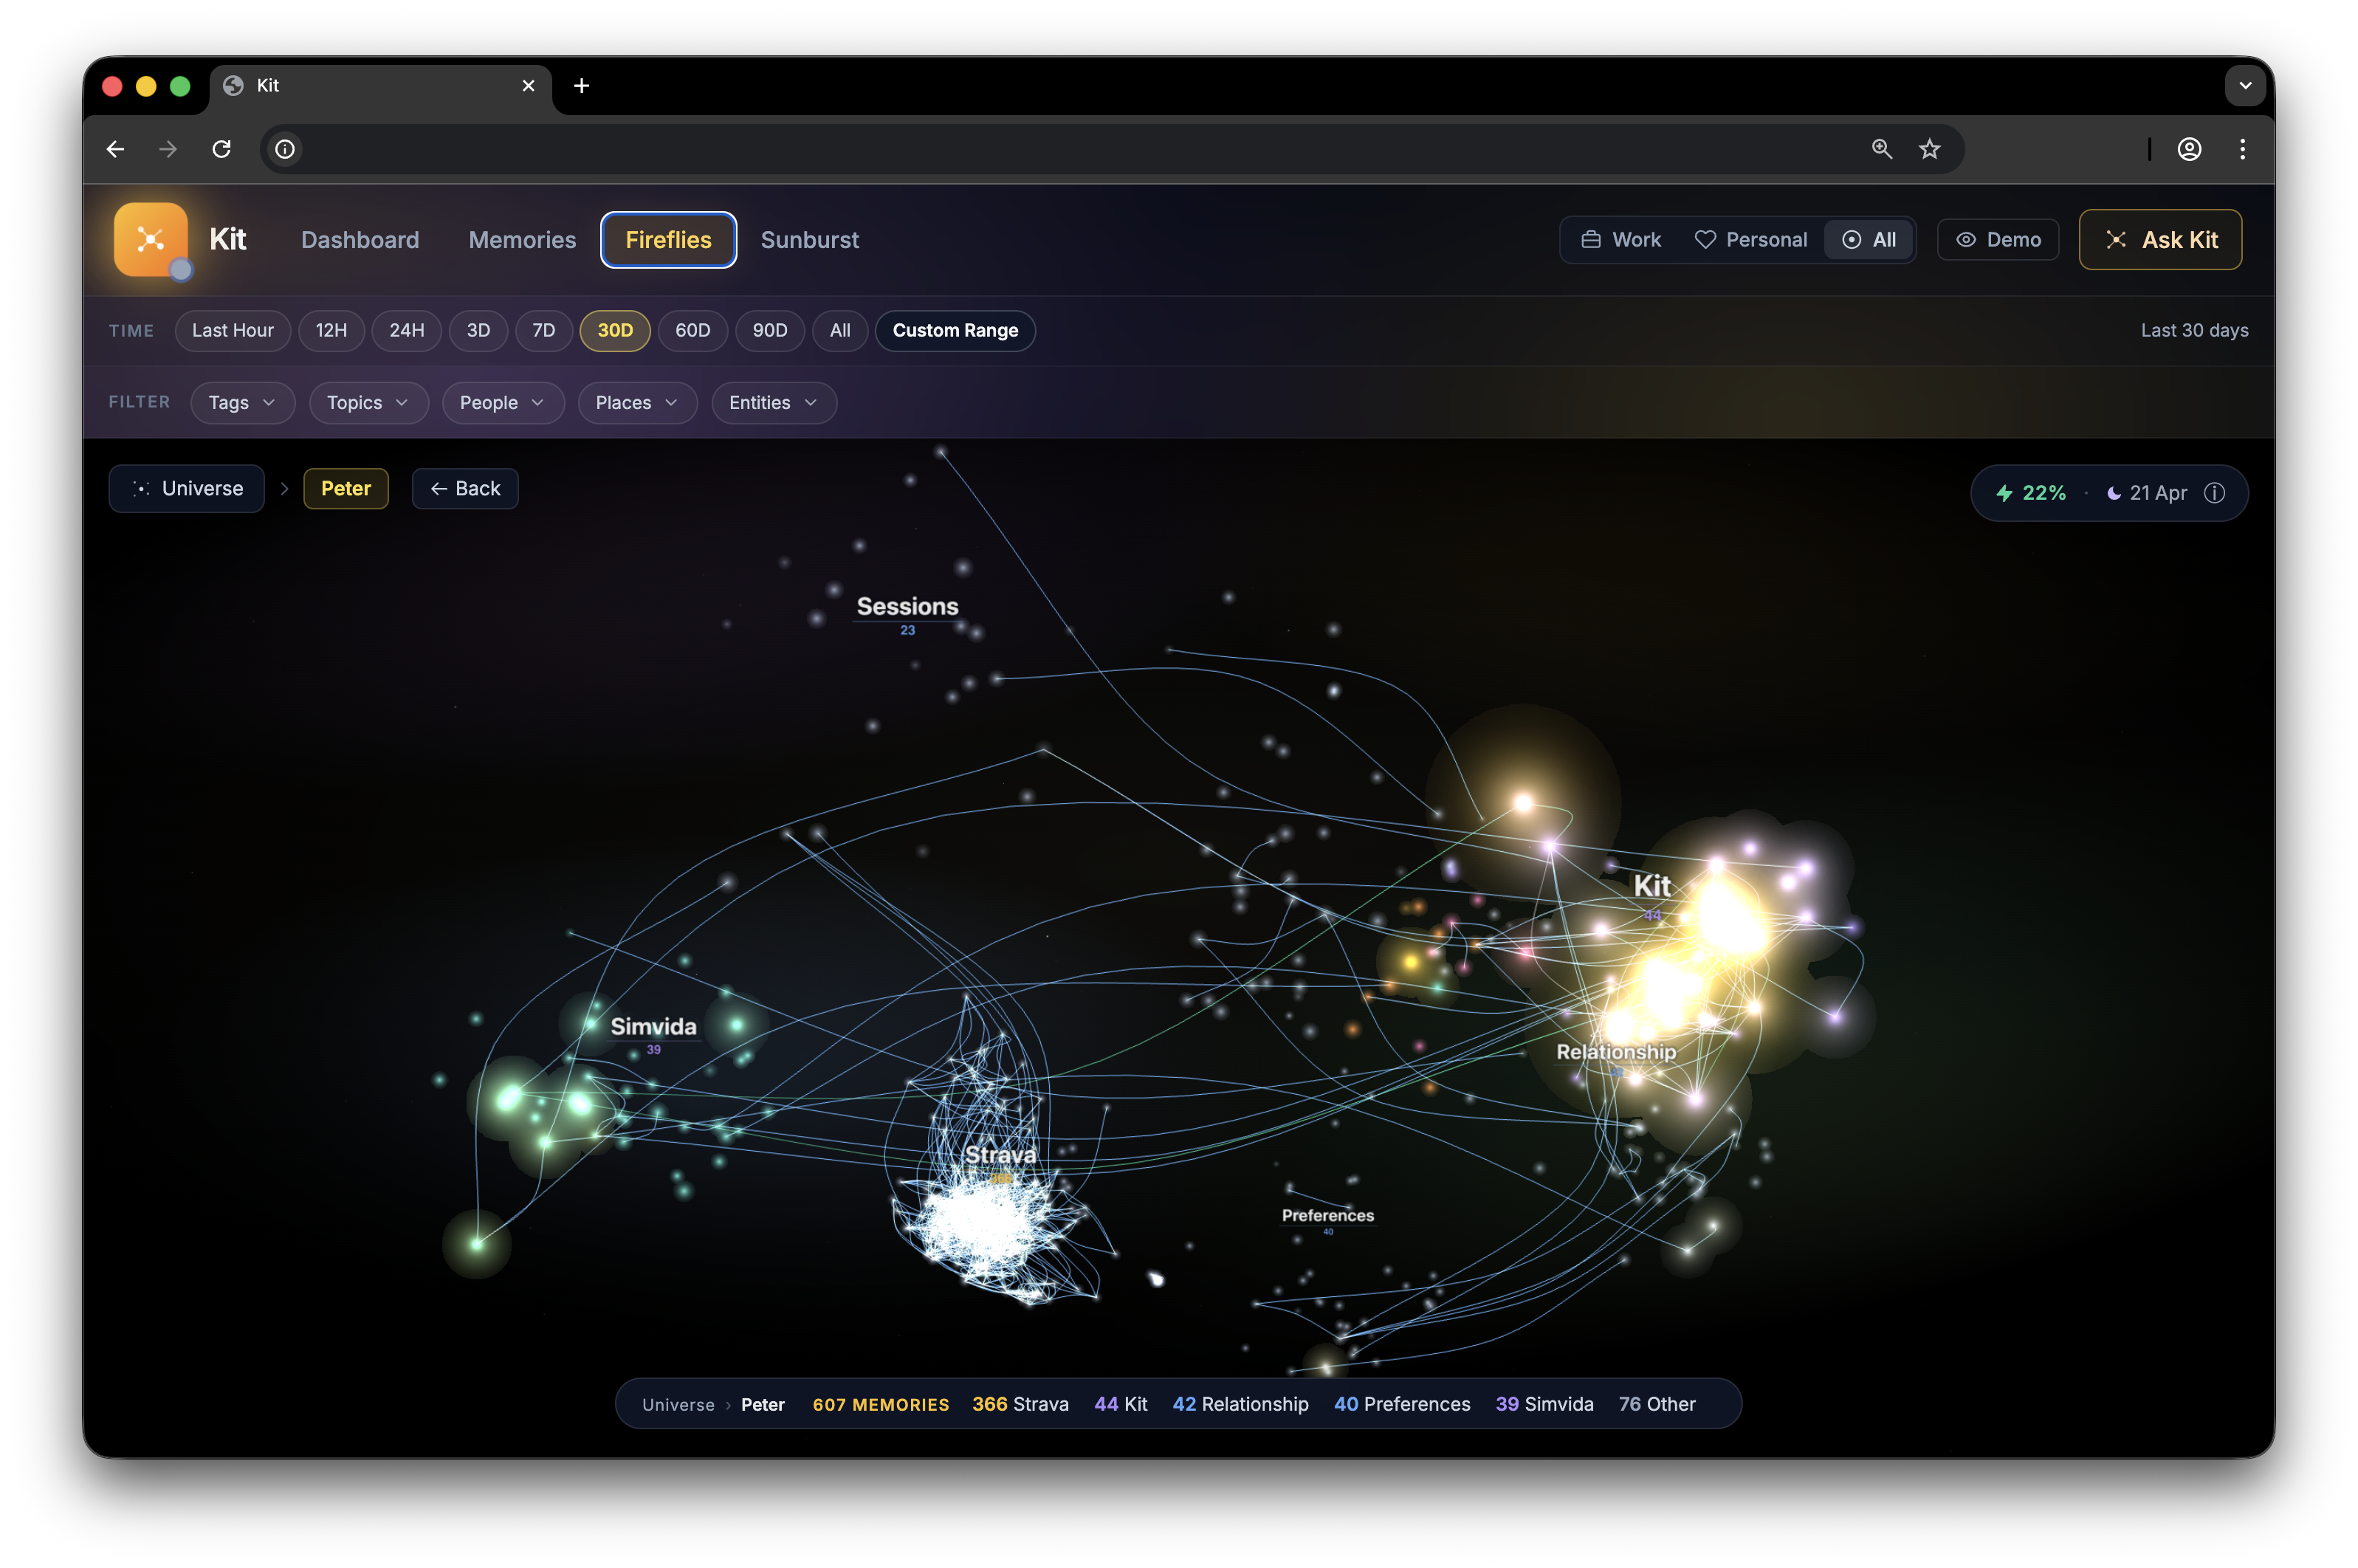The image size is (2358, 1568).
Task: Open the Dashboard view
Action: (359, 239)
